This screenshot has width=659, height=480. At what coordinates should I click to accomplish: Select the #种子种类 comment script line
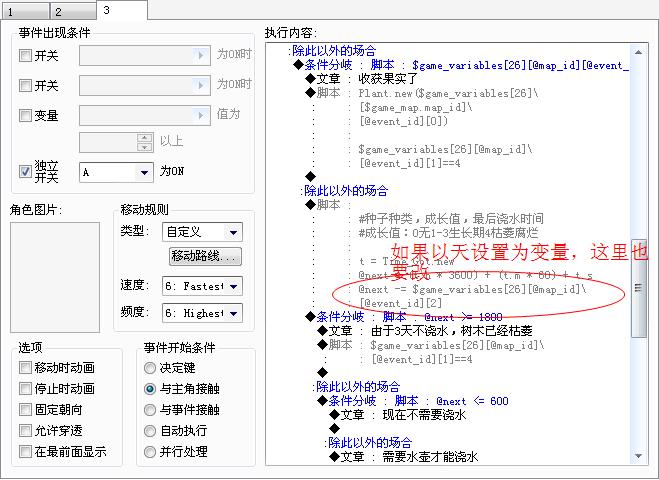(x=451, y=219)
